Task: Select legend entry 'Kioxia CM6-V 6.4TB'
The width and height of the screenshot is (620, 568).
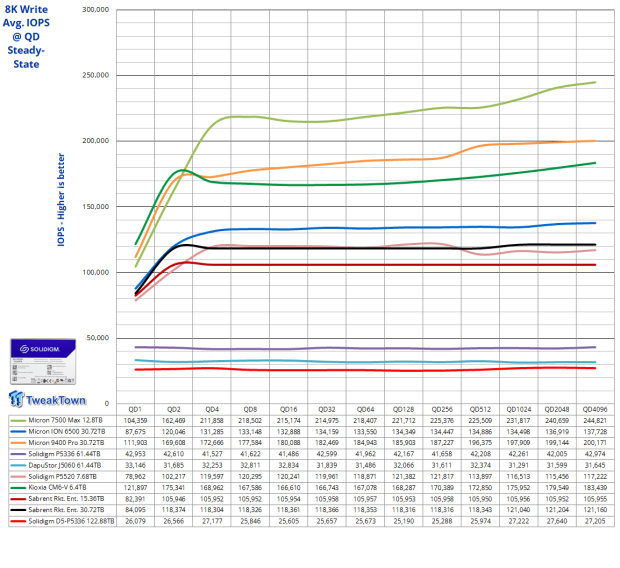Action: 57,487
